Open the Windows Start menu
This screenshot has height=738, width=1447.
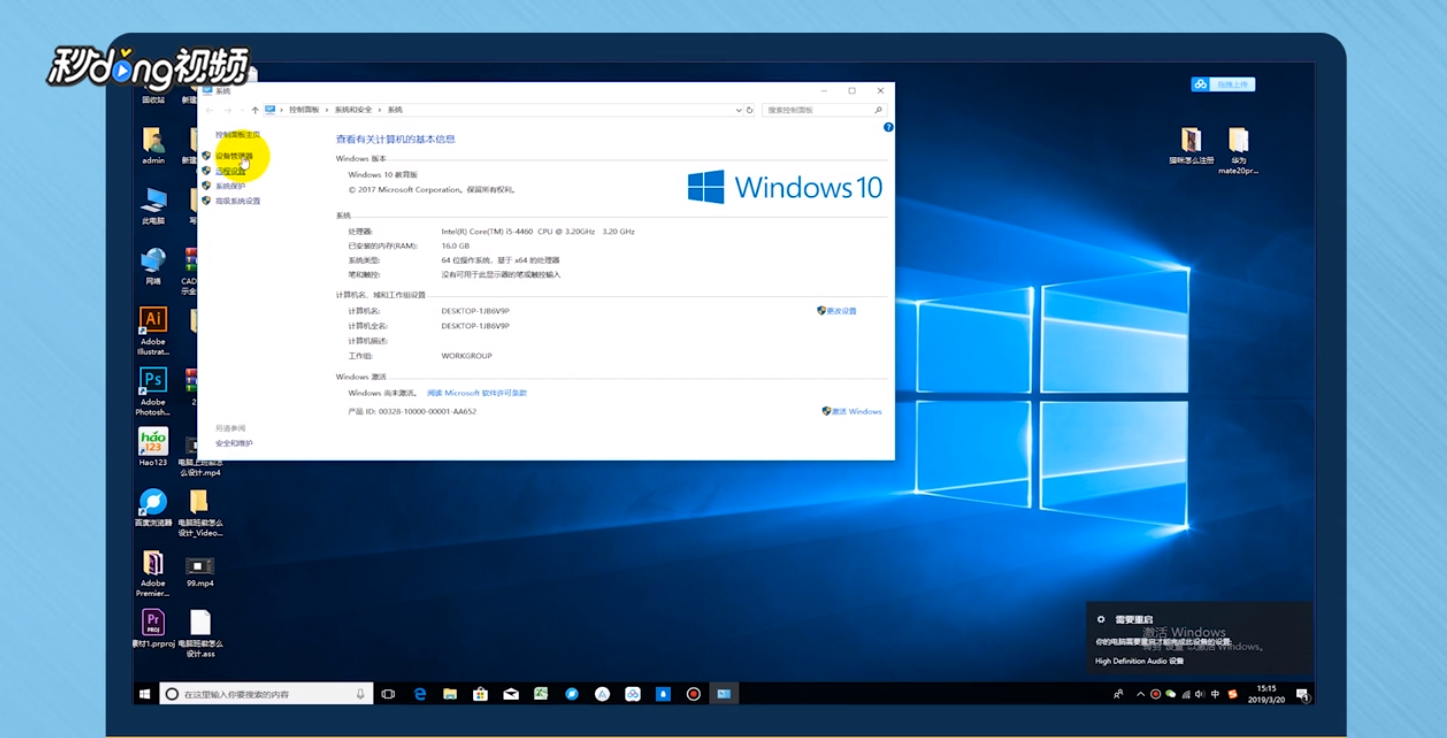click(145, 693)
